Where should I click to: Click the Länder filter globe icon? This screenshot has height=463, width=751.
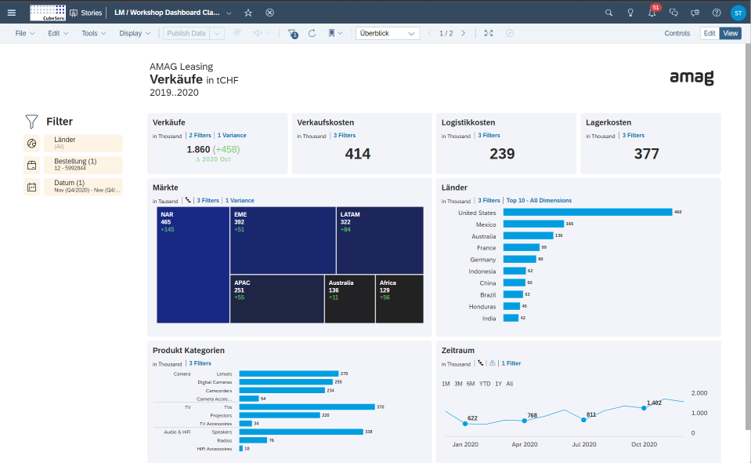[x=32, y=143]
